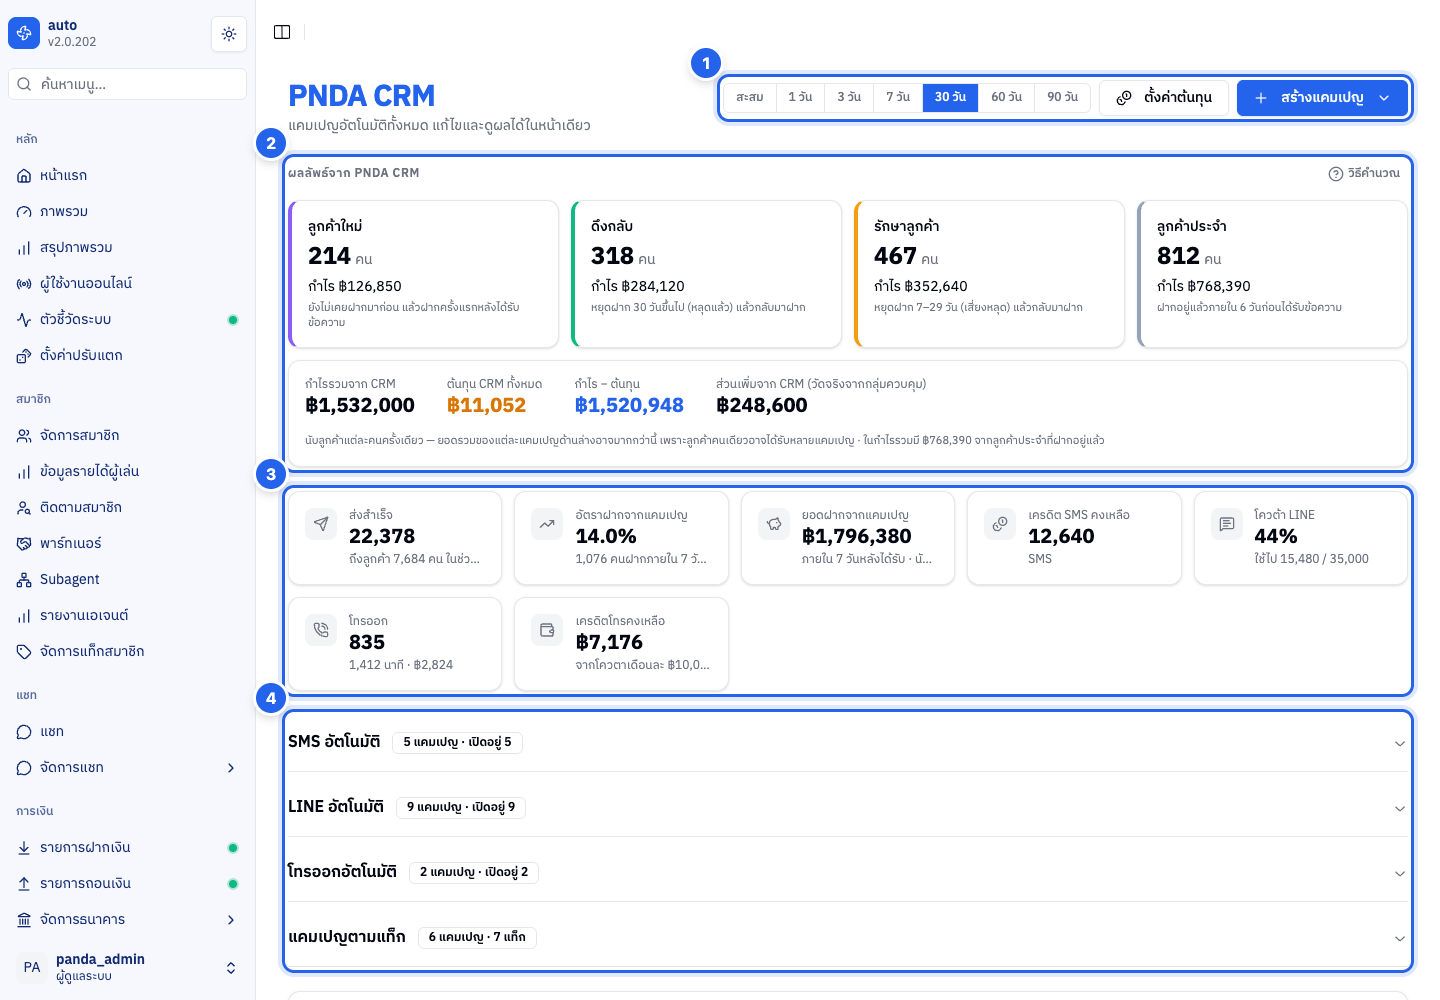The height and width of the screenshot is (1000, 1440).
Task: Open panda_admin account switcher
Action: point(127,967)
